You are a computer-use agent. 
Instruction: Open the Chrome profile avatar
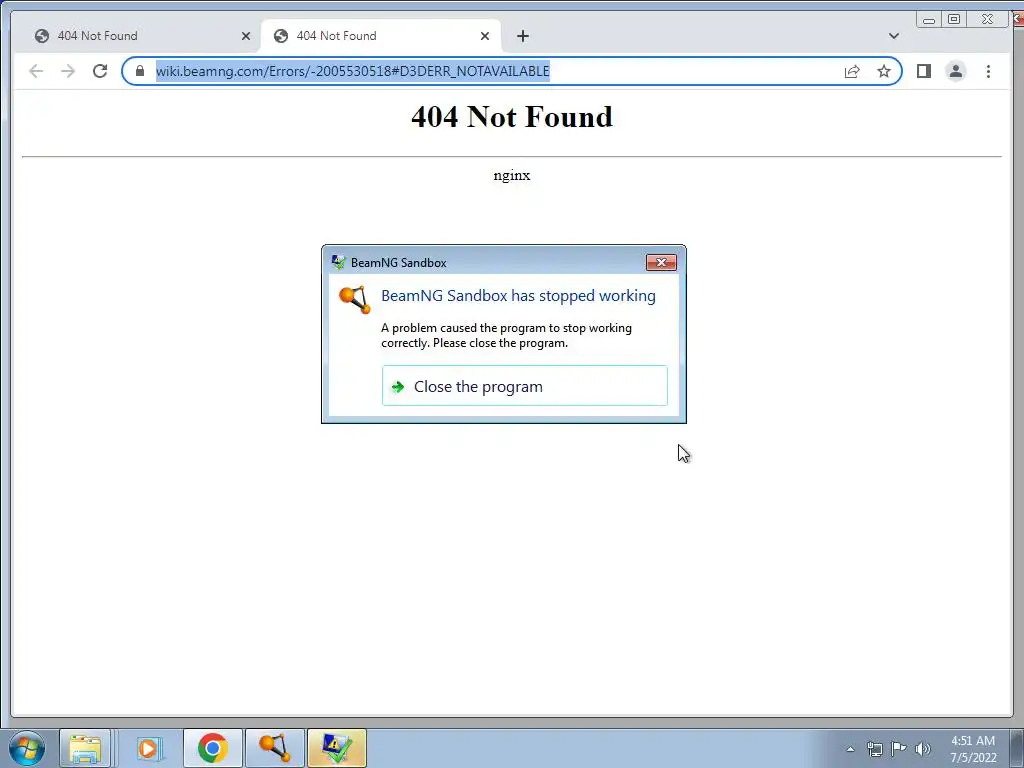pos(955,71)
